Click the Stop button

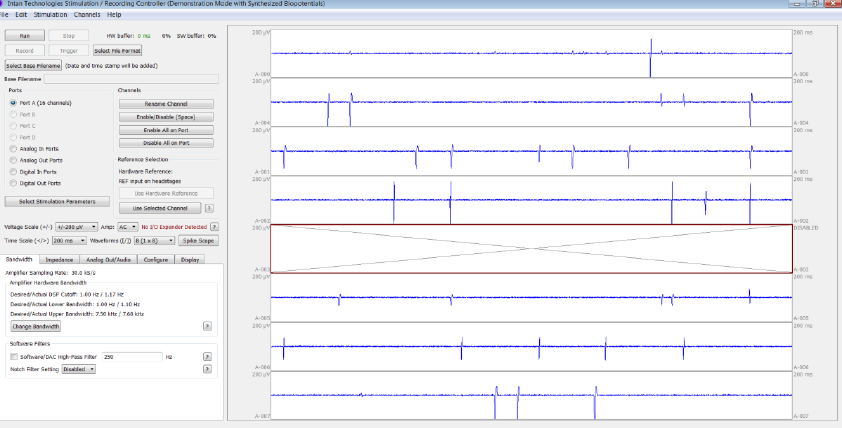(x=69, y=36)
